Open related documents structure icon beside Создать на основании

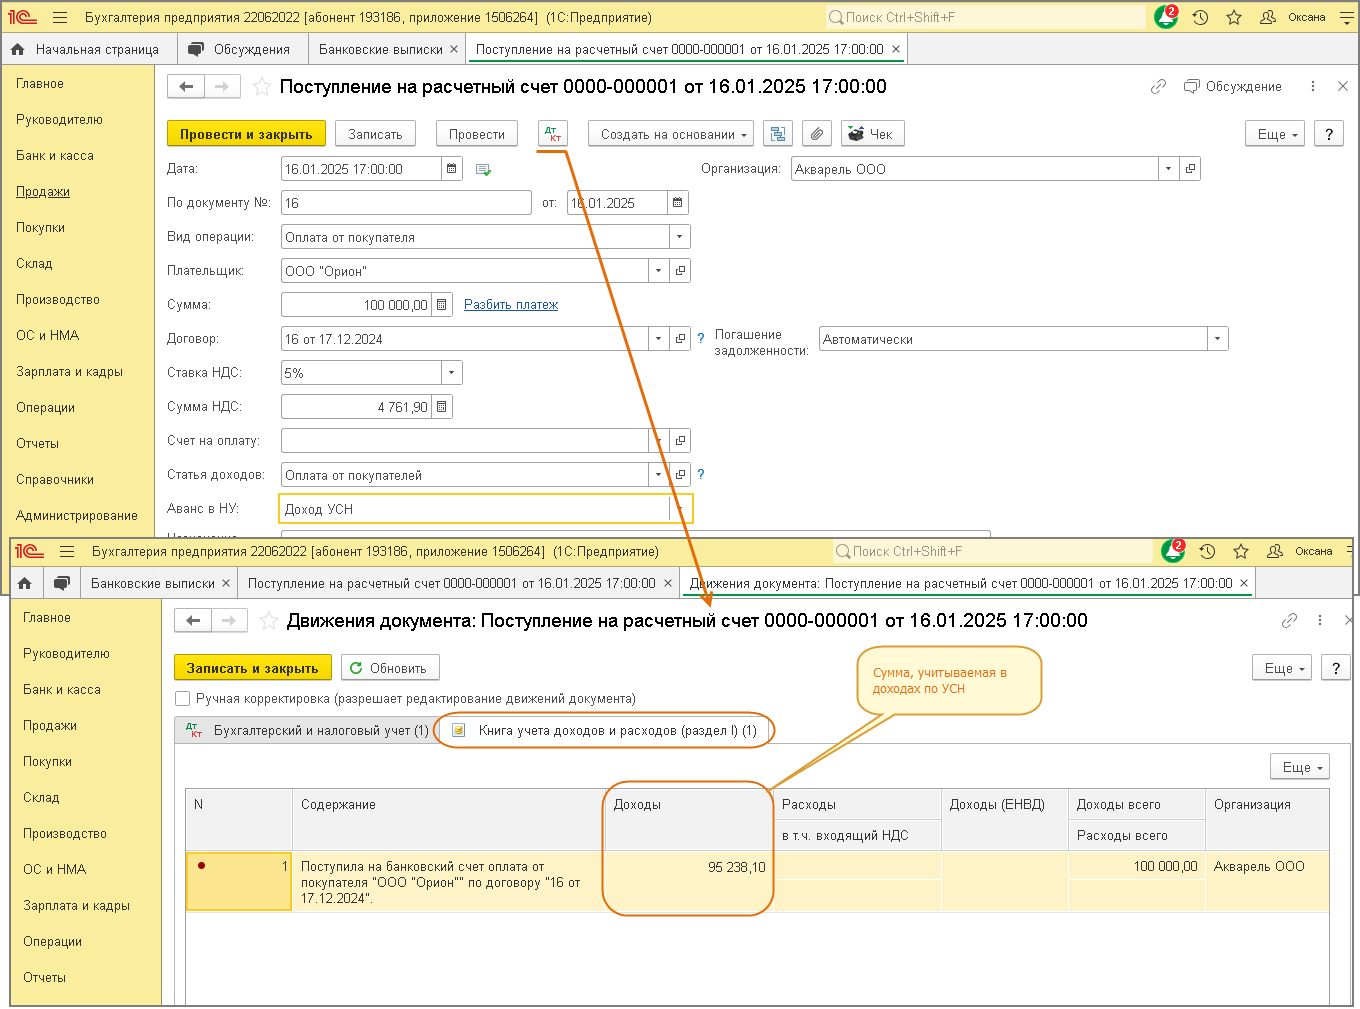pos(778,134)
